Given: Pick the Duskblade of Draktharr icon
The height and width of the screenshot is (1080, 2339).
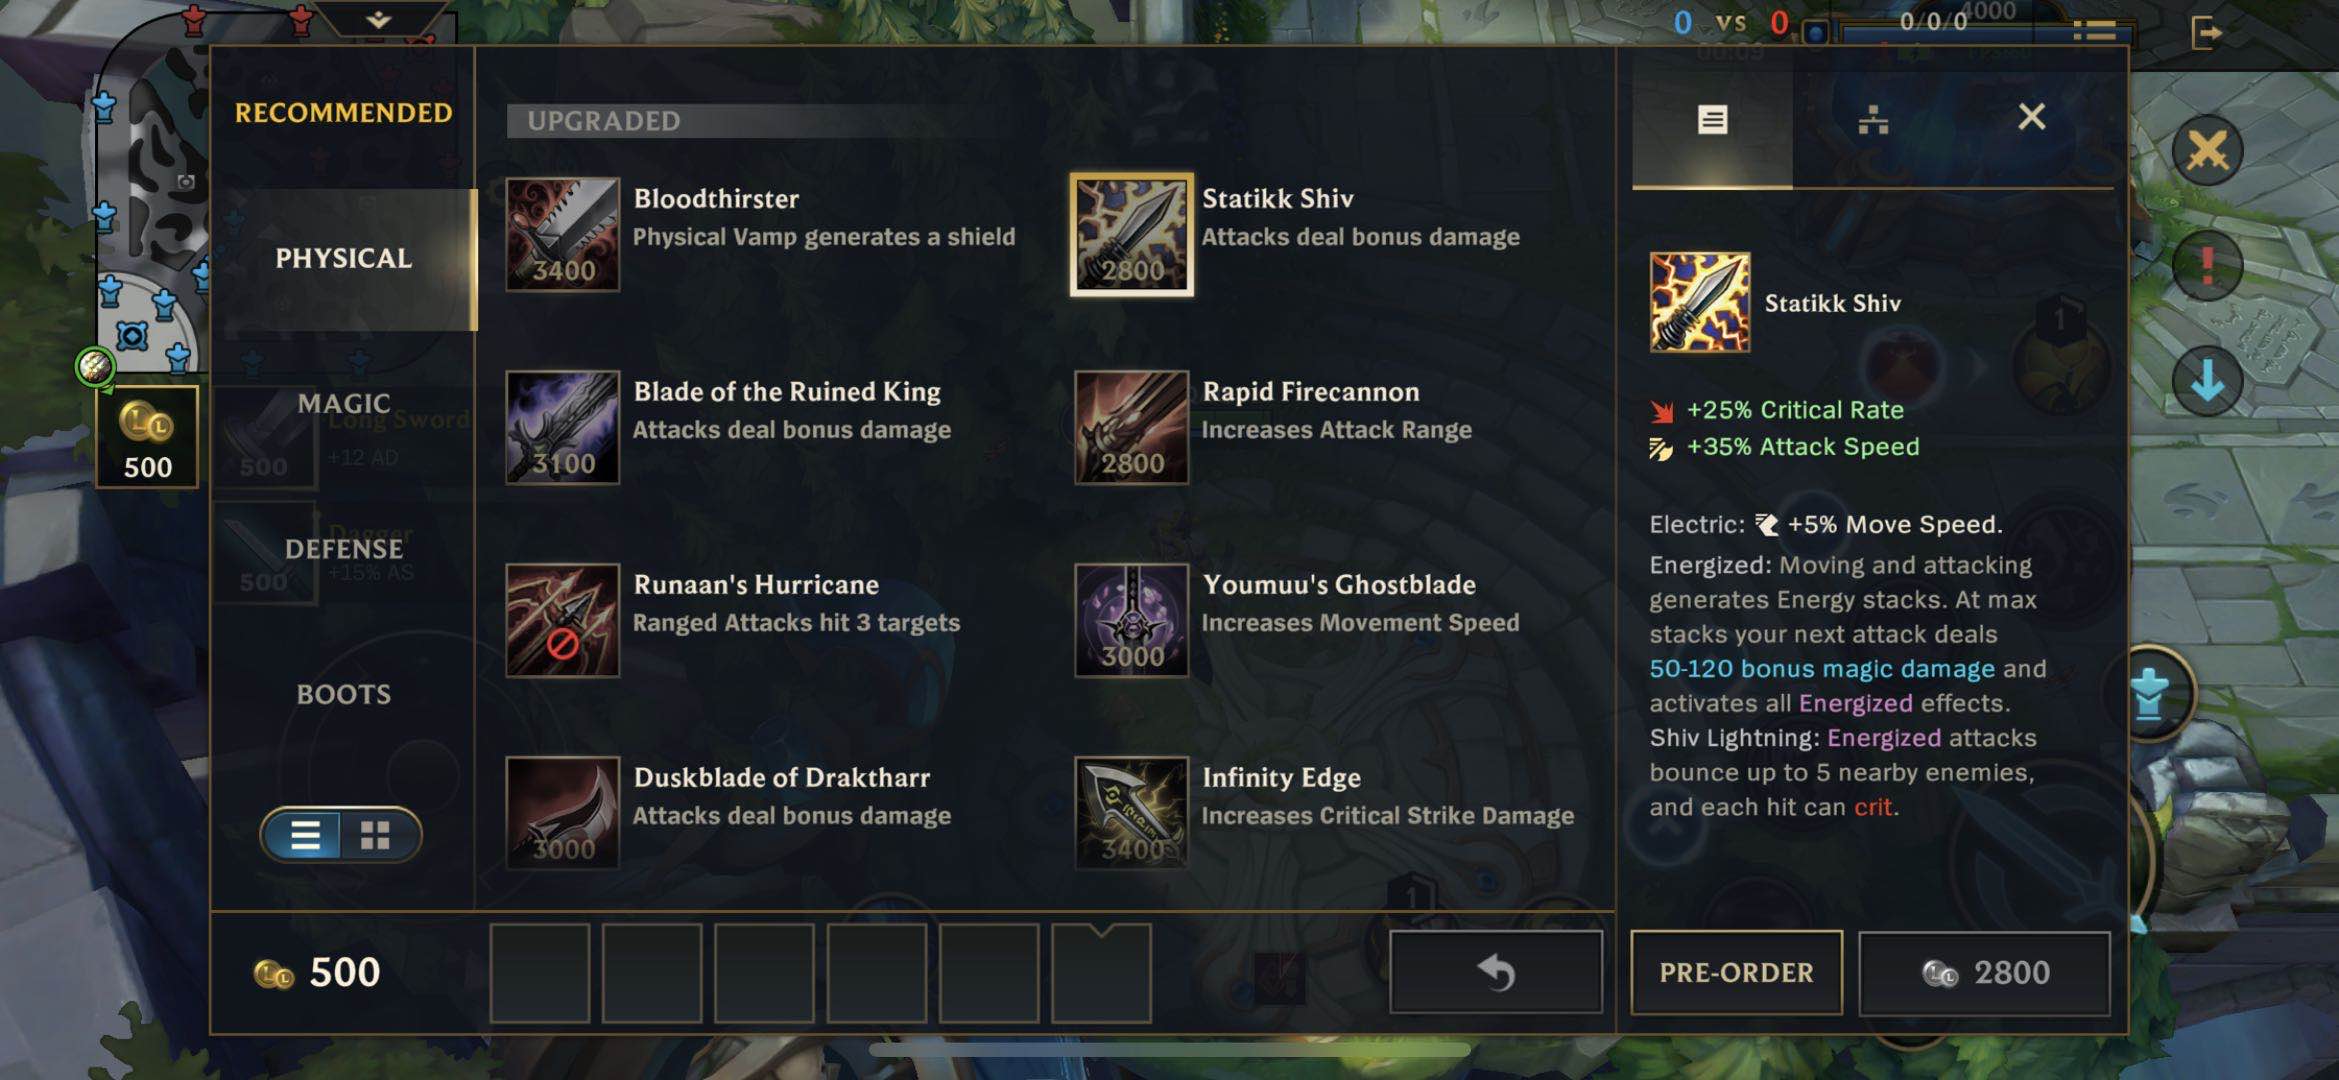Looking at the screenshot, I should [562, 813].
